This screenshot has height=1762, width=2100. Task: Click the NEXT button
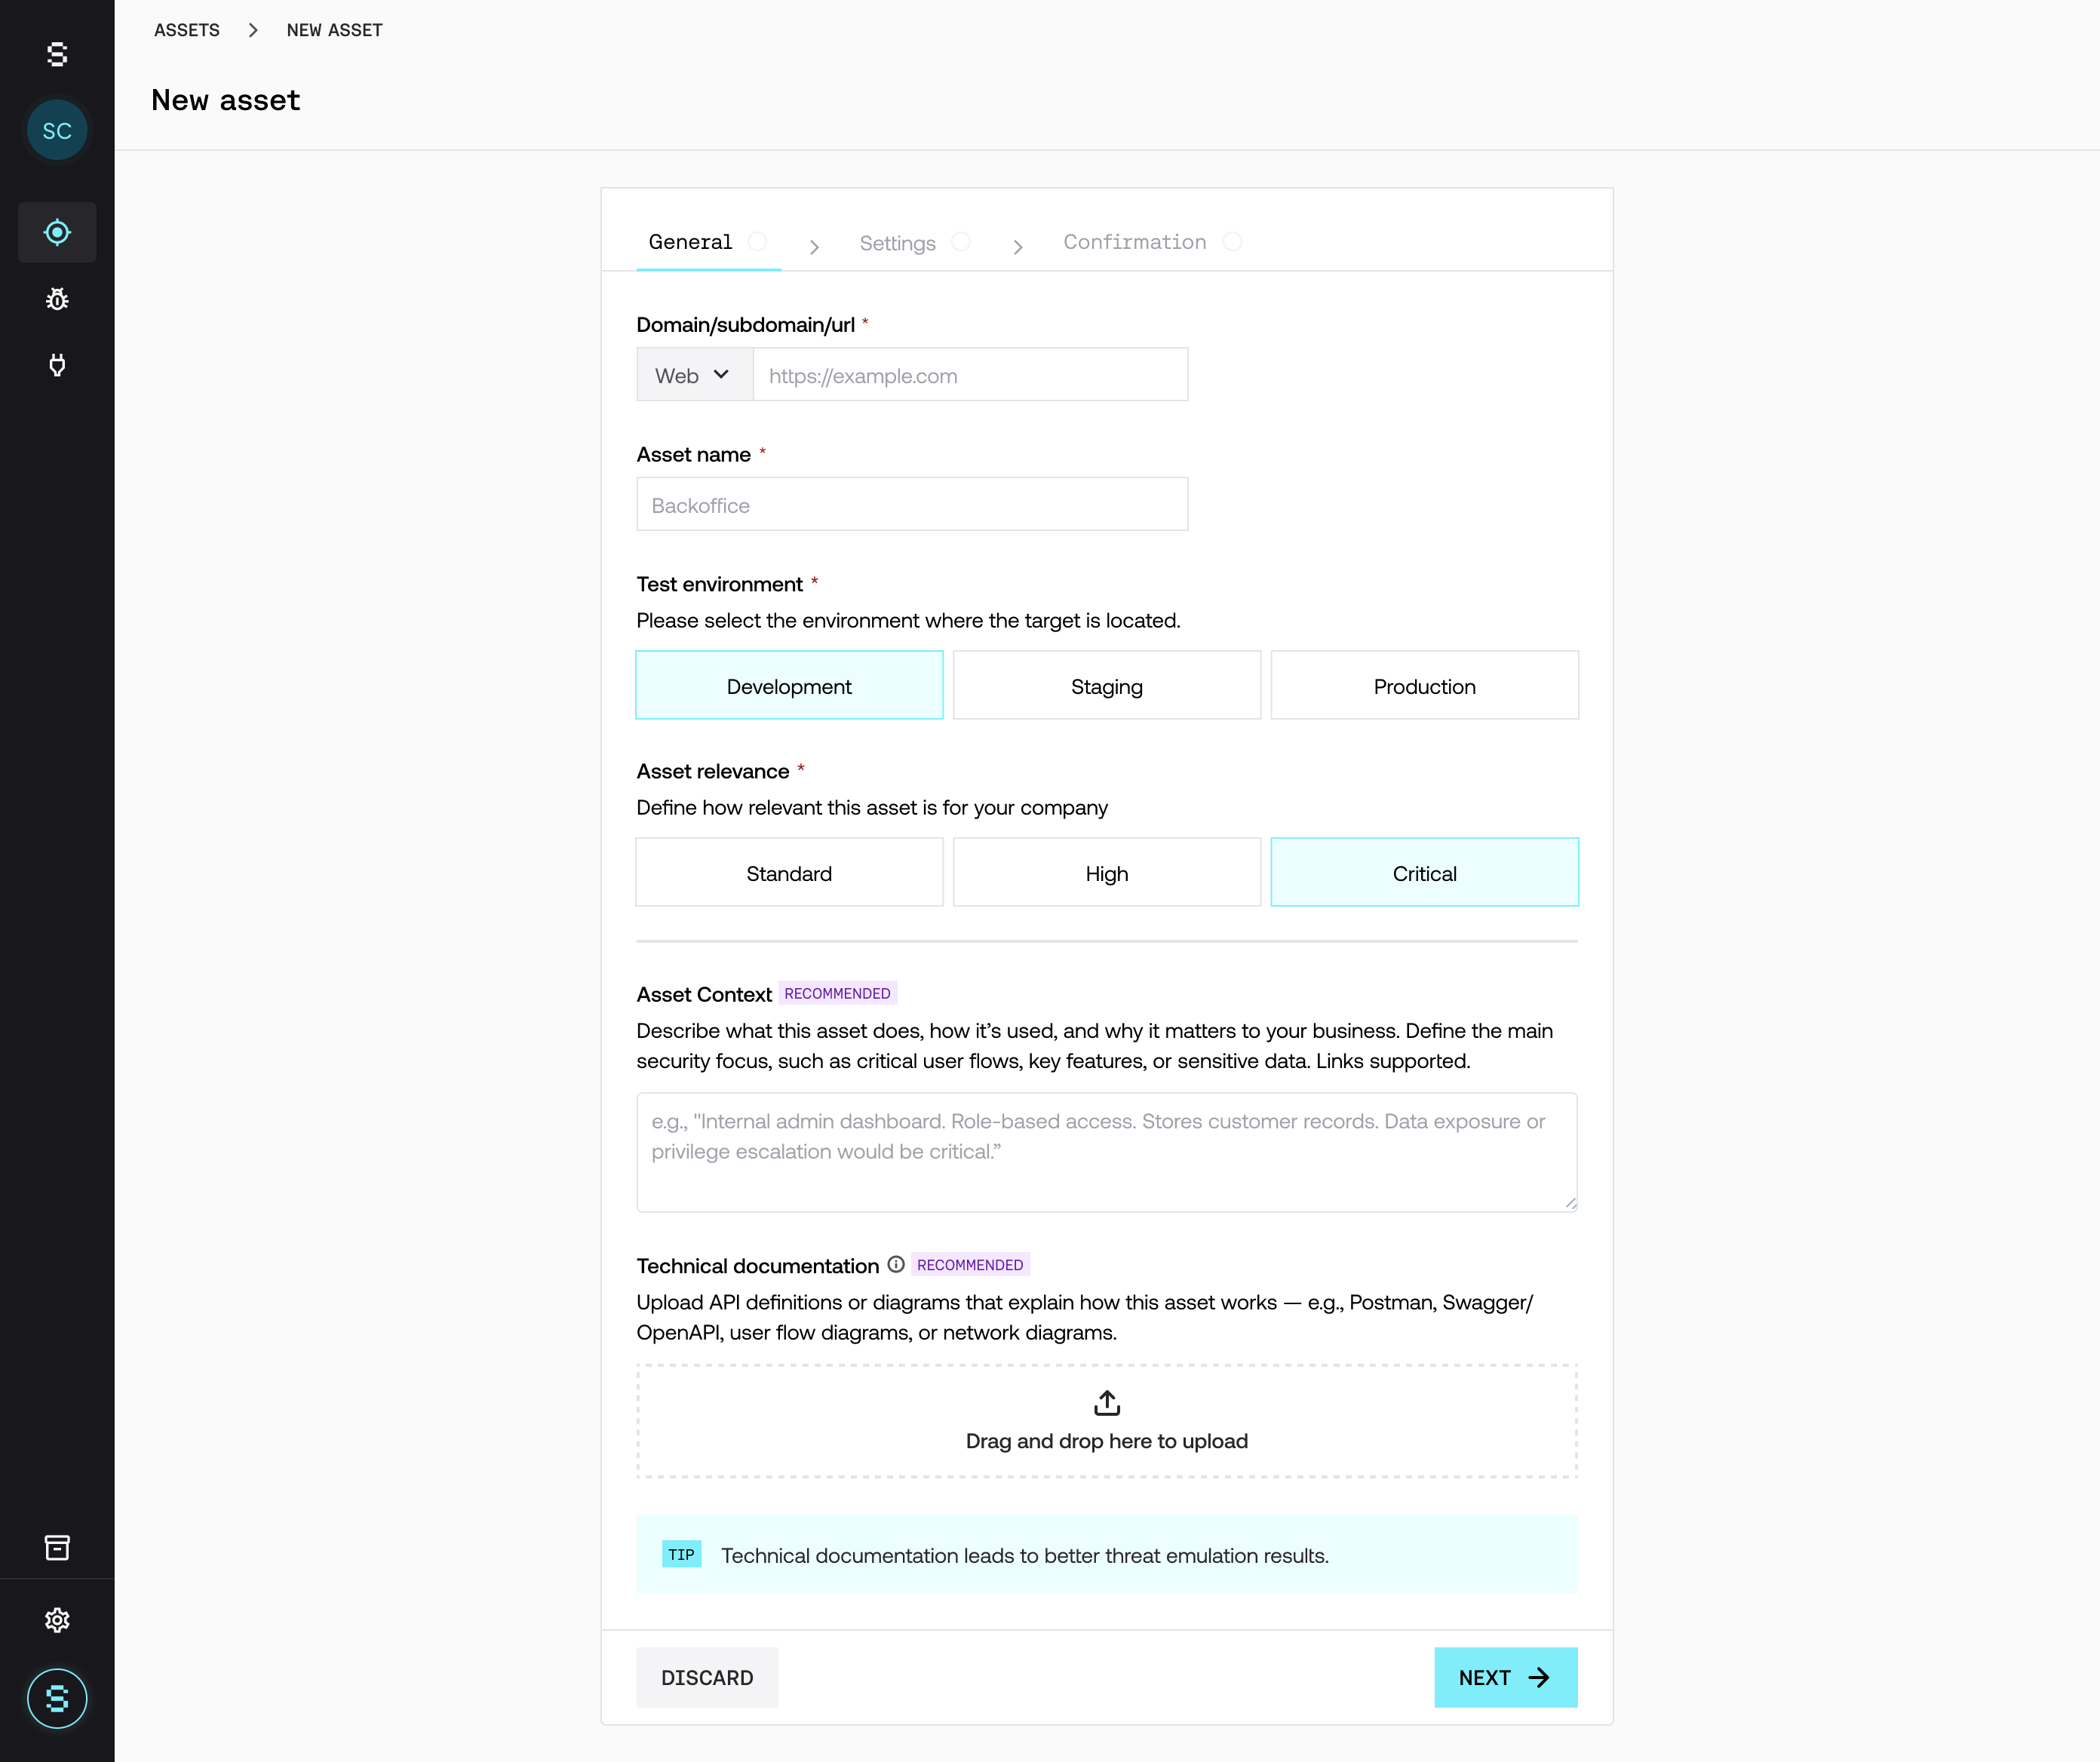(1504, 1677)
